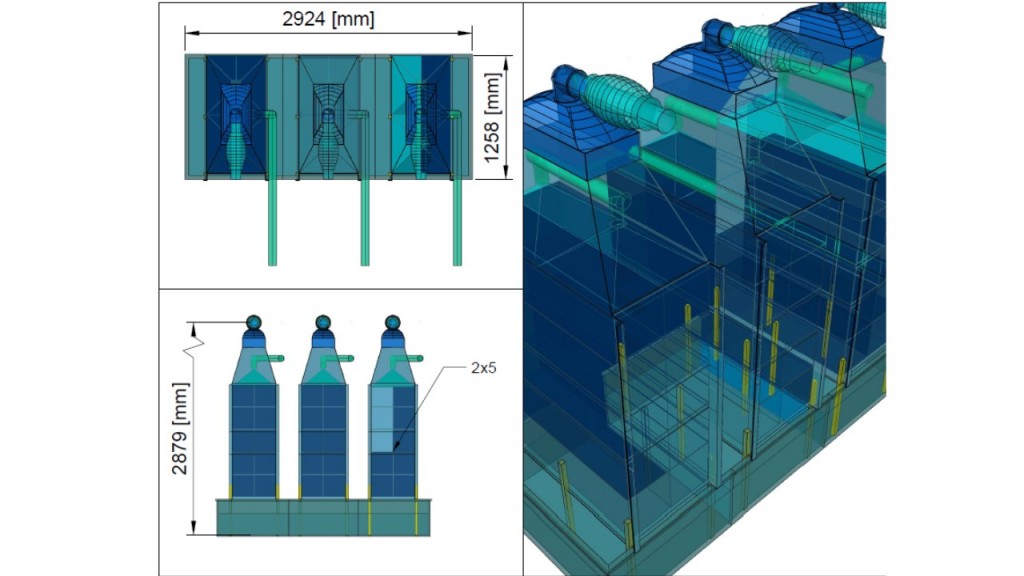Image resolution: width=1024 pixels, height=576 pixels.
Task: Select the base tank in front view
Action: pyautogui.click(x=323, y=516)
